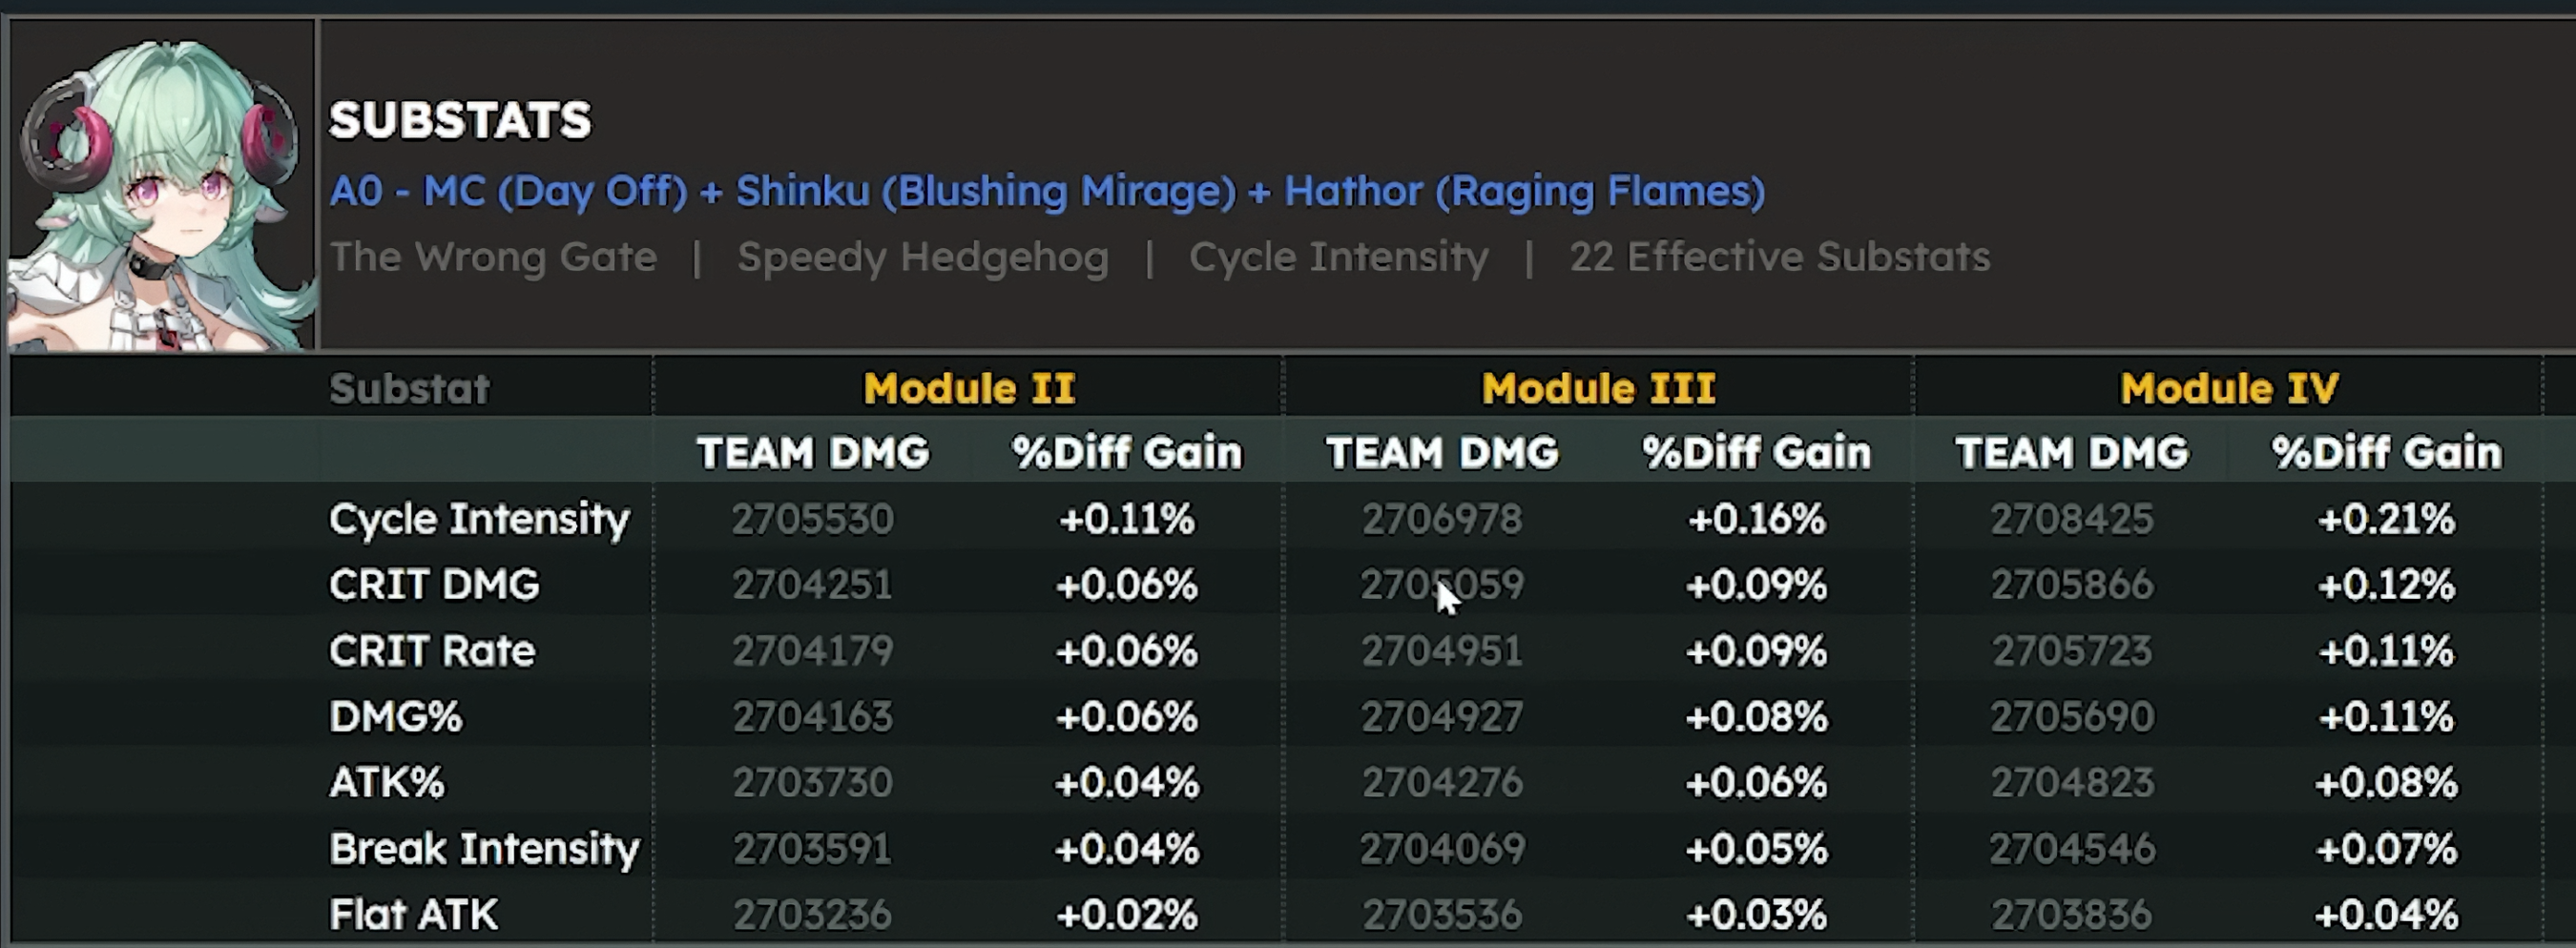The width and height of the screenshot is (2576, 948).
Task: Select the SUBSTATS heading
Action: tap(460, 121)
